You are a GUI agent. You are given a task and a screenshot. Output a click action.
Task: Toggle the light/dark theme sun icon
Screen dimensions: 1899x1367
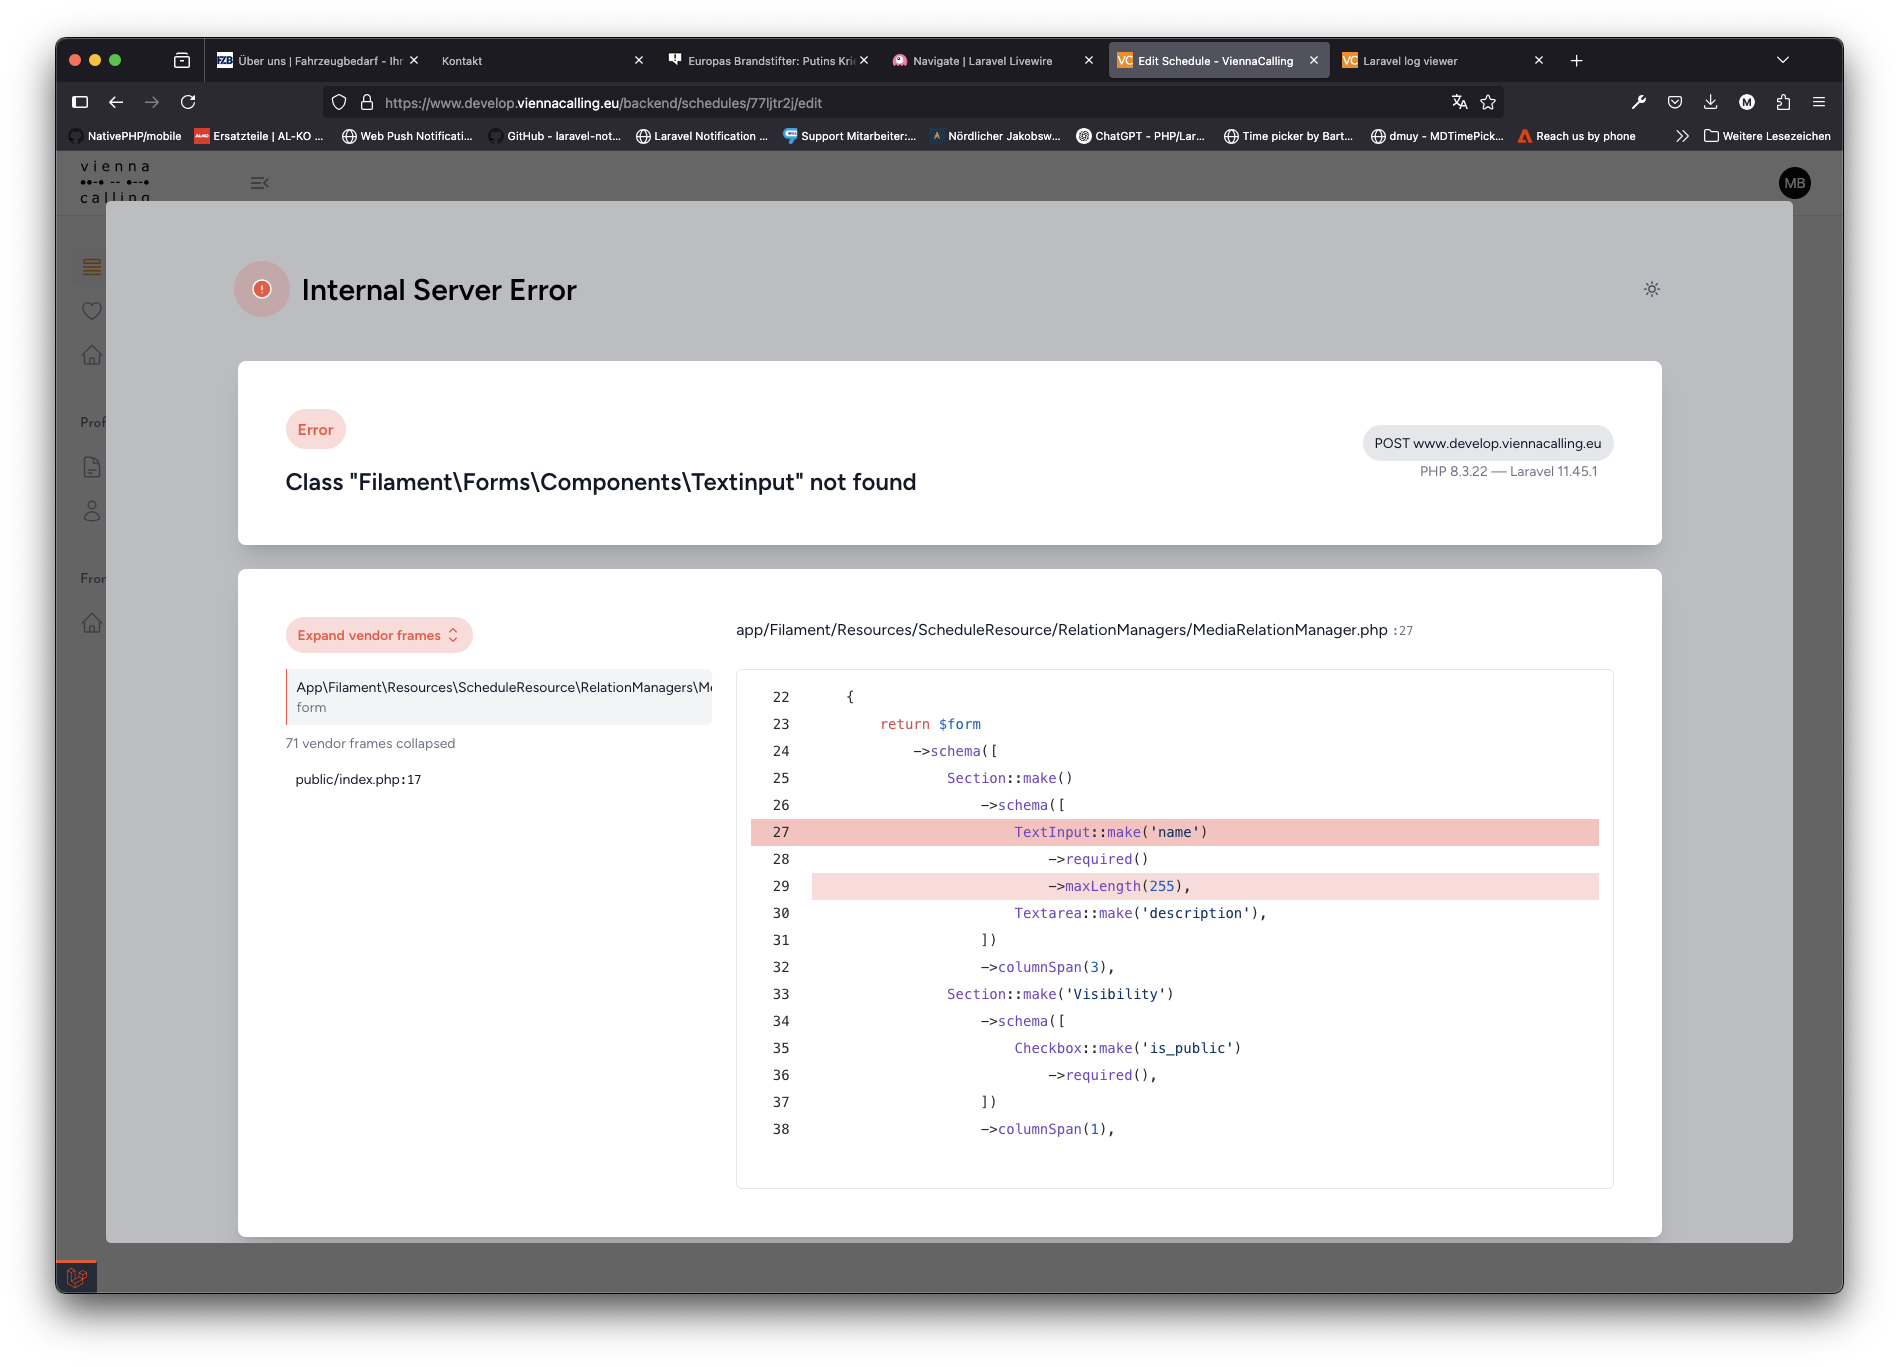tap(1651, 289)
